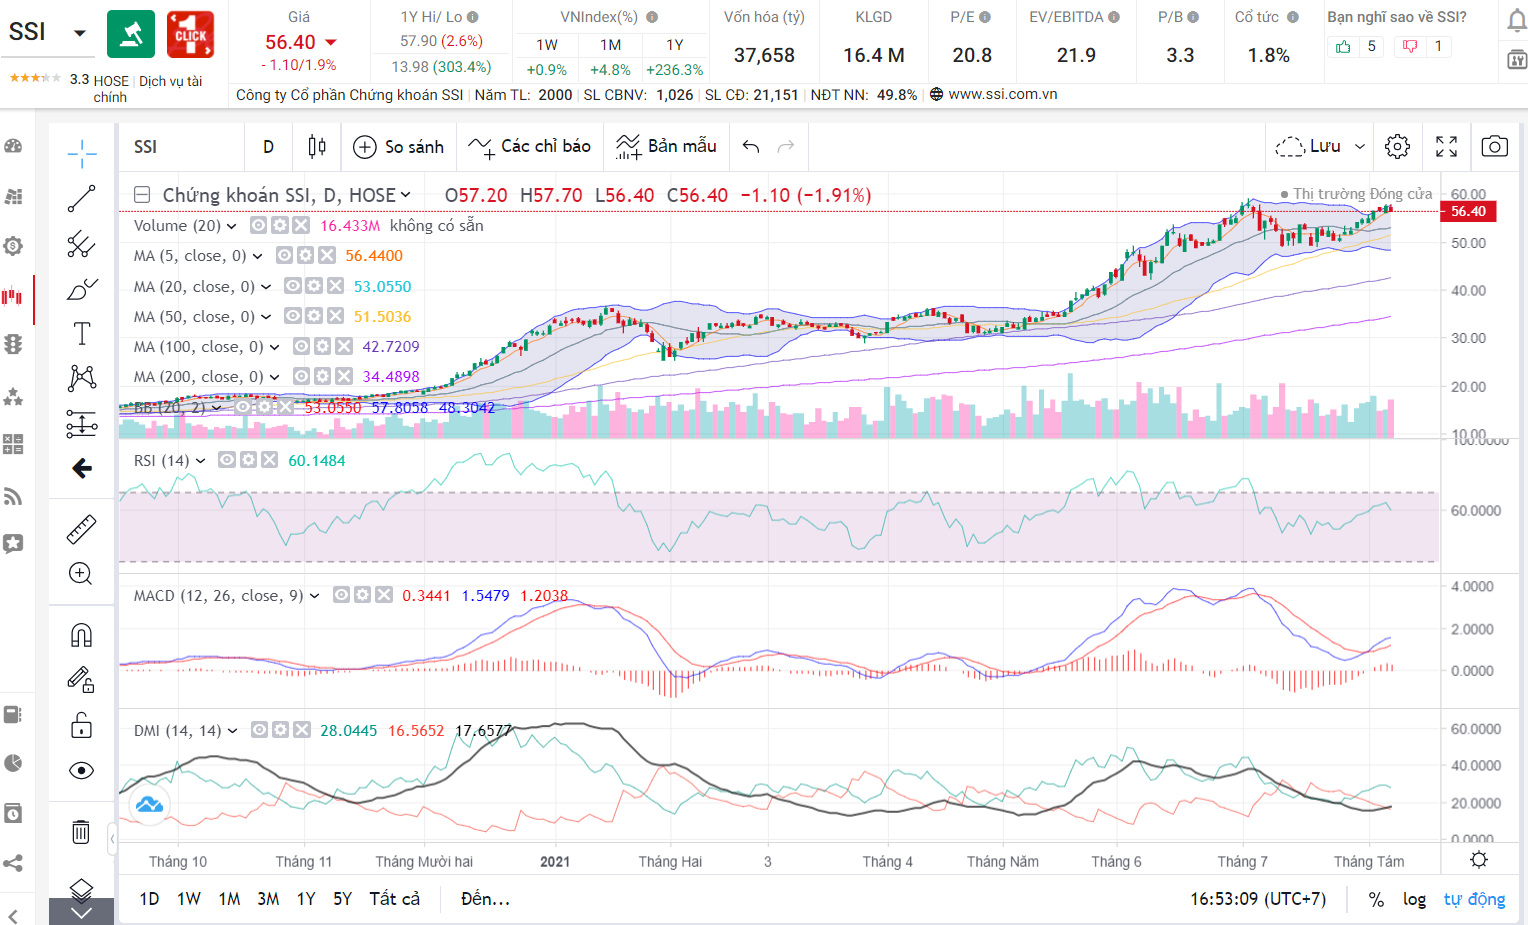Open the SSI ticker dropdown arrow
The height and width of the screenshot is (925, 1528).
click(80, 33)
